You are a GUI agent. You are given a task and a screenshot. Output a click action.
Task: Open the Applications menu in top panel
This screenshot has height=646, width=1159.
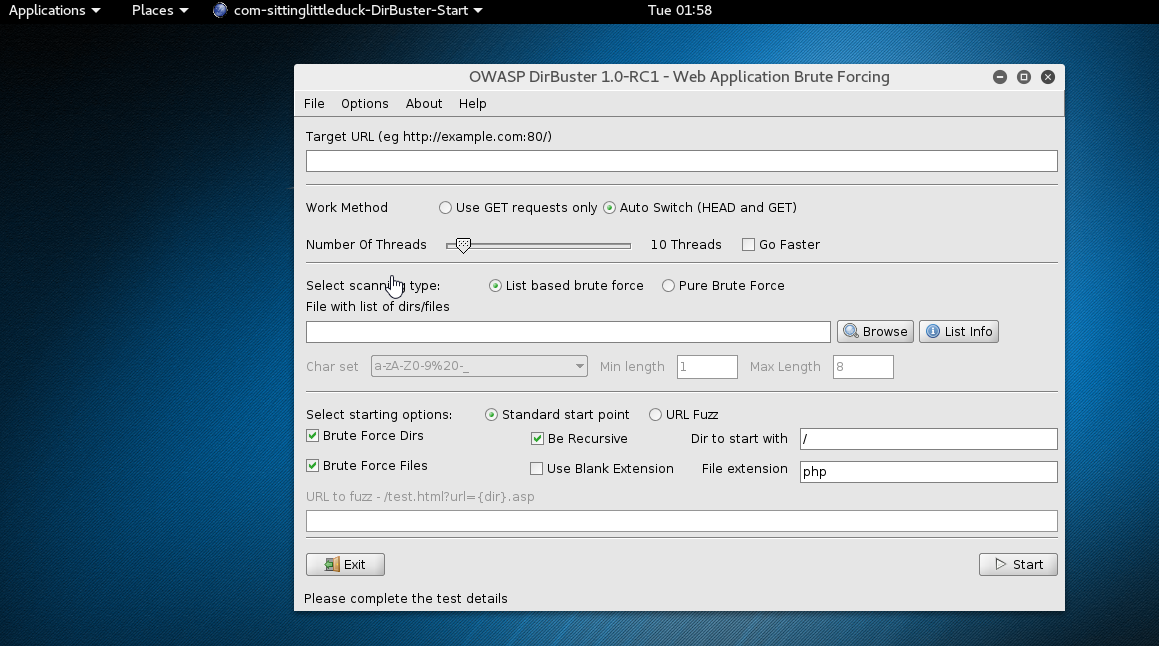(x=54, y=10)
